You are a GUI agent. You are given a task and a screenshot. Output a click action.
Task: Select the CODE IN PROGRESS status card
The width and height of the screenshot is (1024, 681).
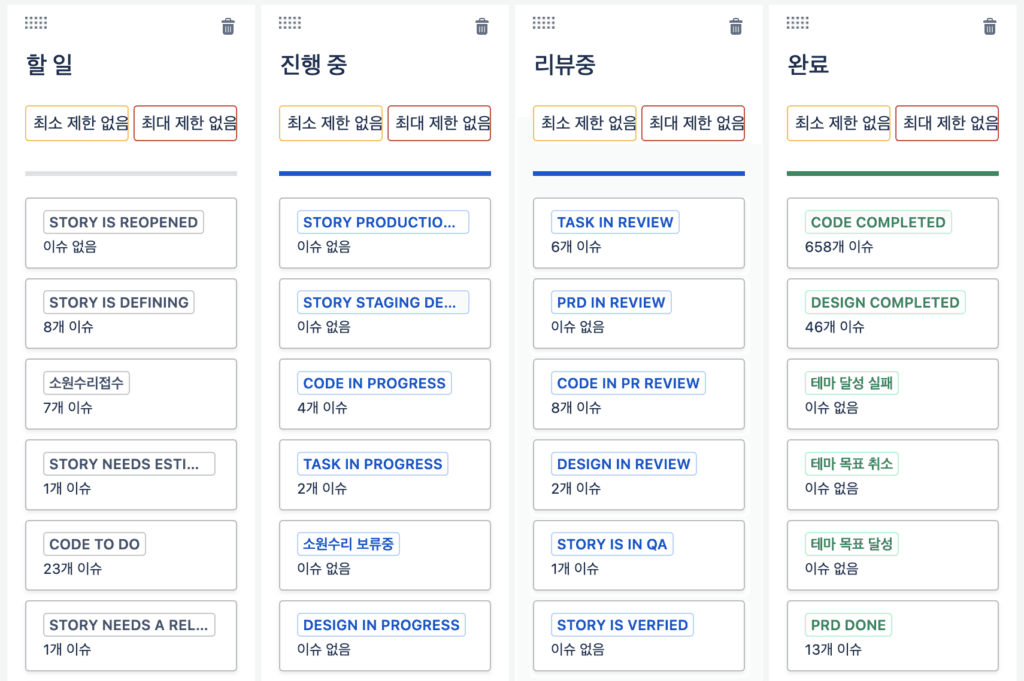pyautogui.click(x=385, y=394)
